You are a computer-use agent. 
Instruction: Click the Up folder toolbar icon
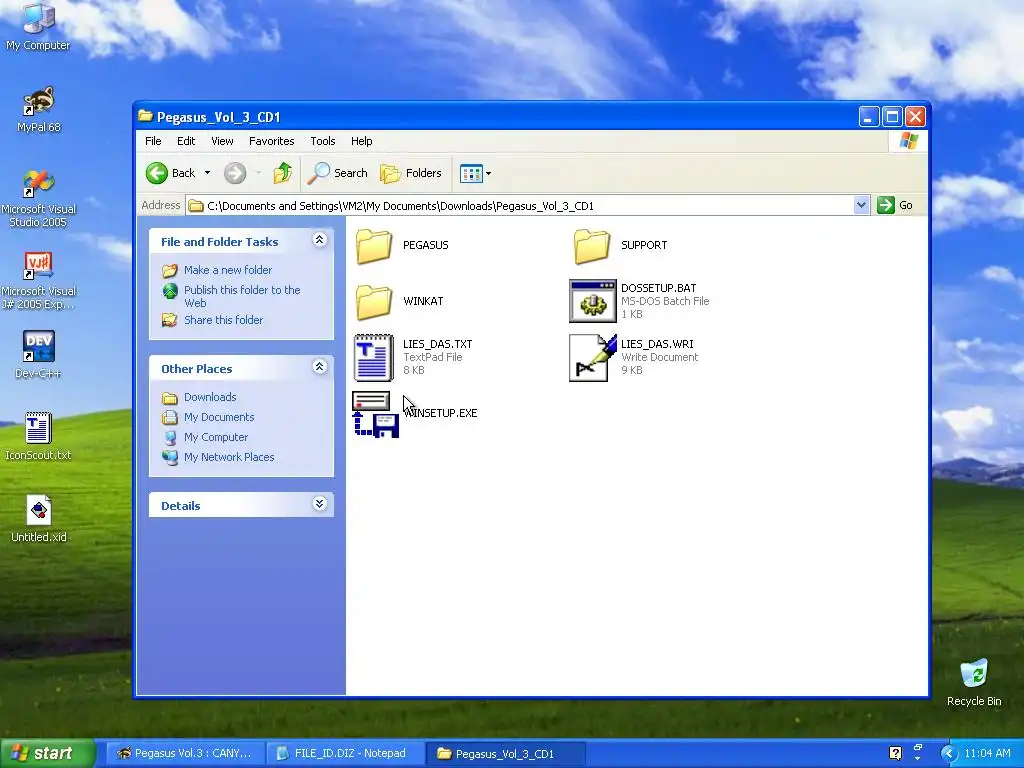[282, 173]
